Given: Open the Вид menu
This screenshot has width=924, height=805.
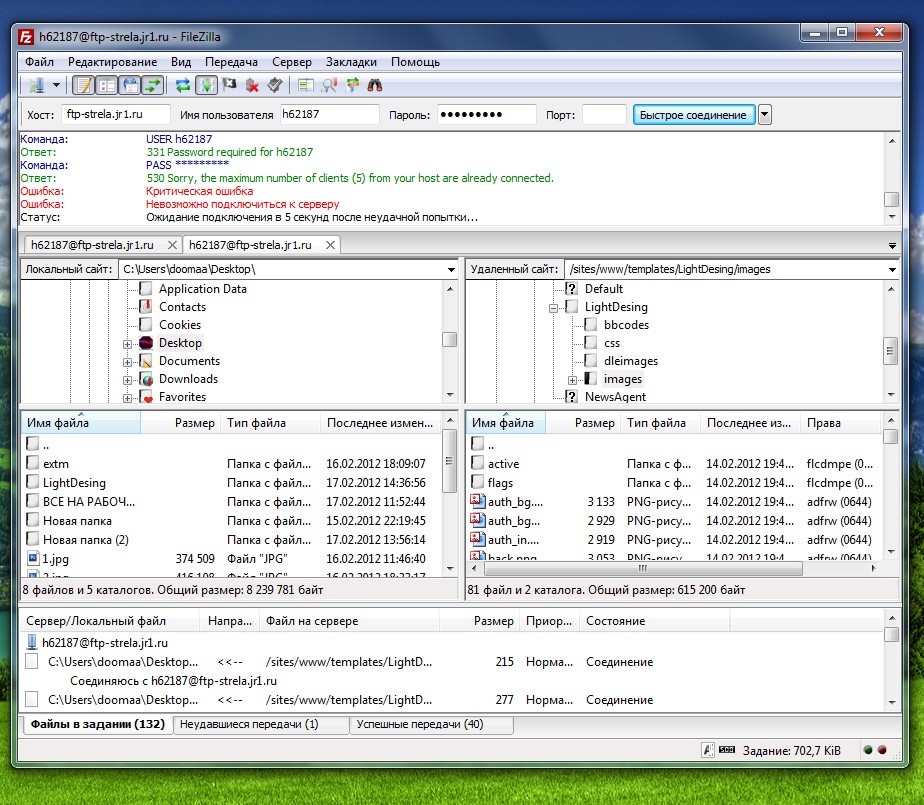Looking at the screenshot, I should 181,62.
